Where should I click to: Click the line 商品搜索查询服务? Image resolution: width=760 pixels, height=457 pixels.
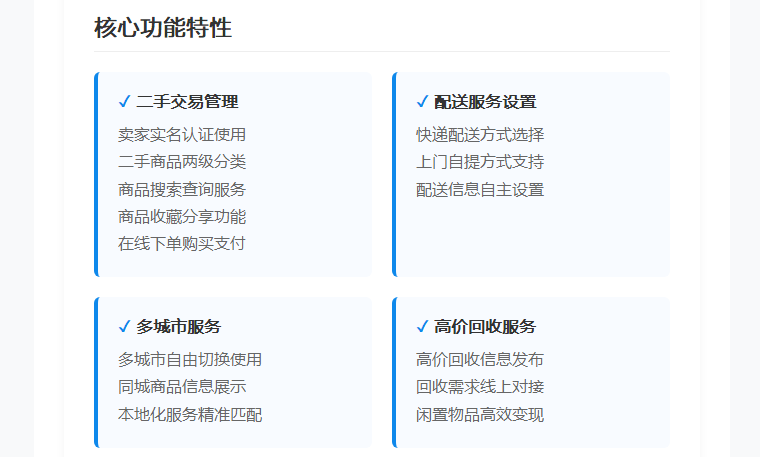tap(182, 189)
